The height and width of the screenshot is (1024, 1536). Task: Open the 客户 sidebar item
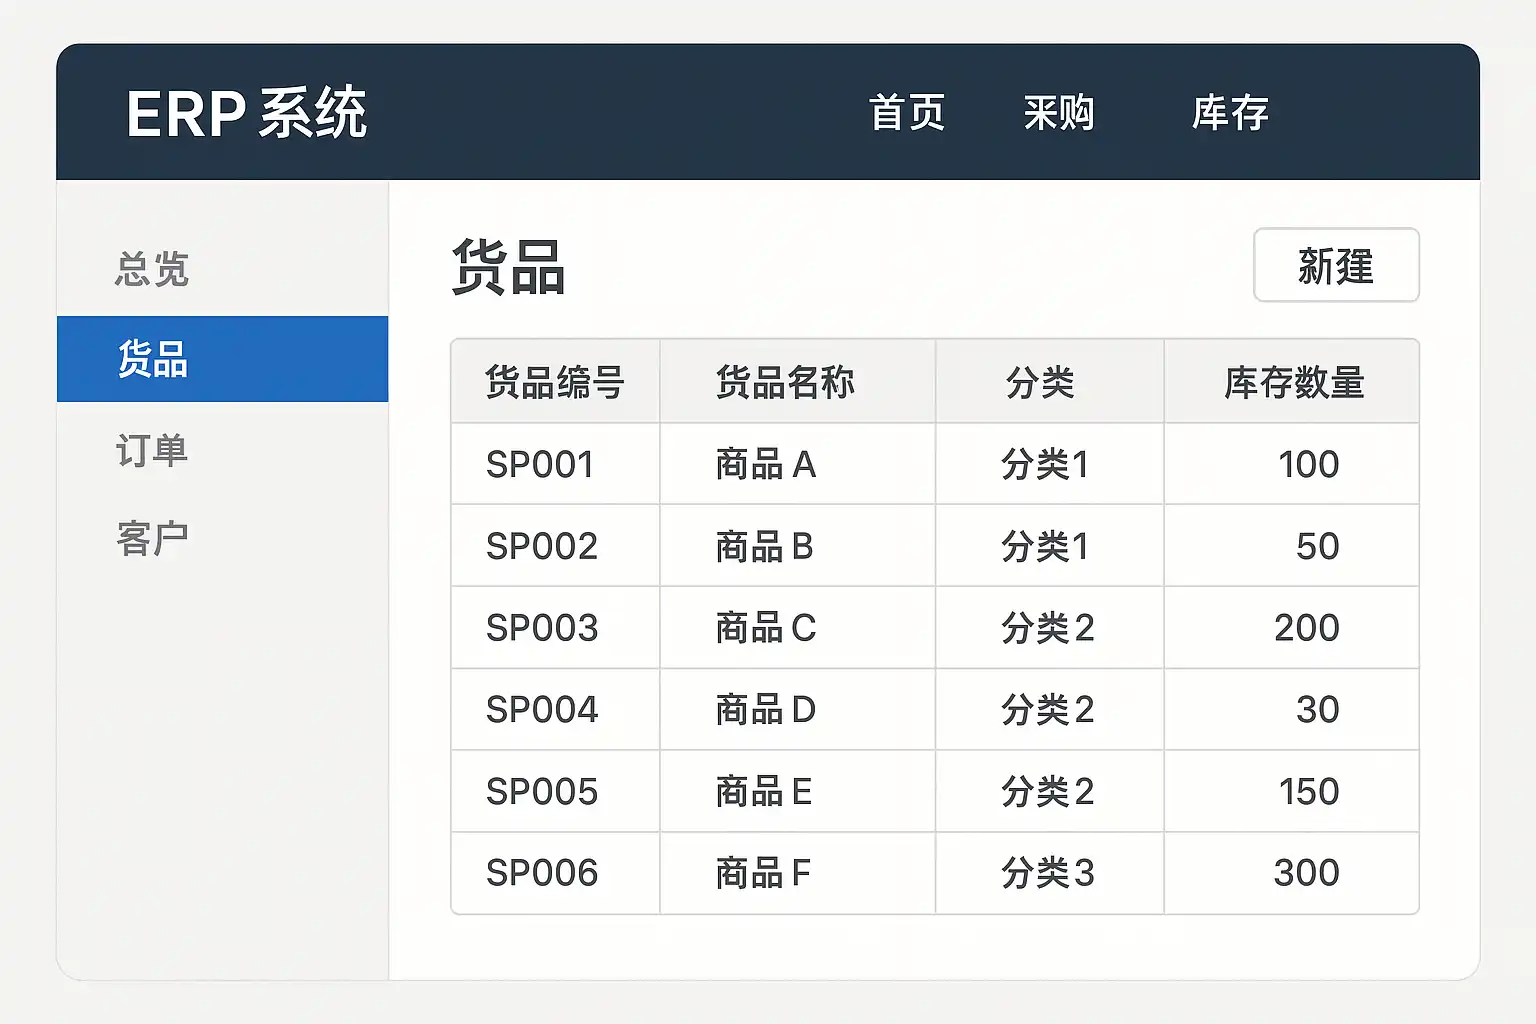tap(152, 539)
